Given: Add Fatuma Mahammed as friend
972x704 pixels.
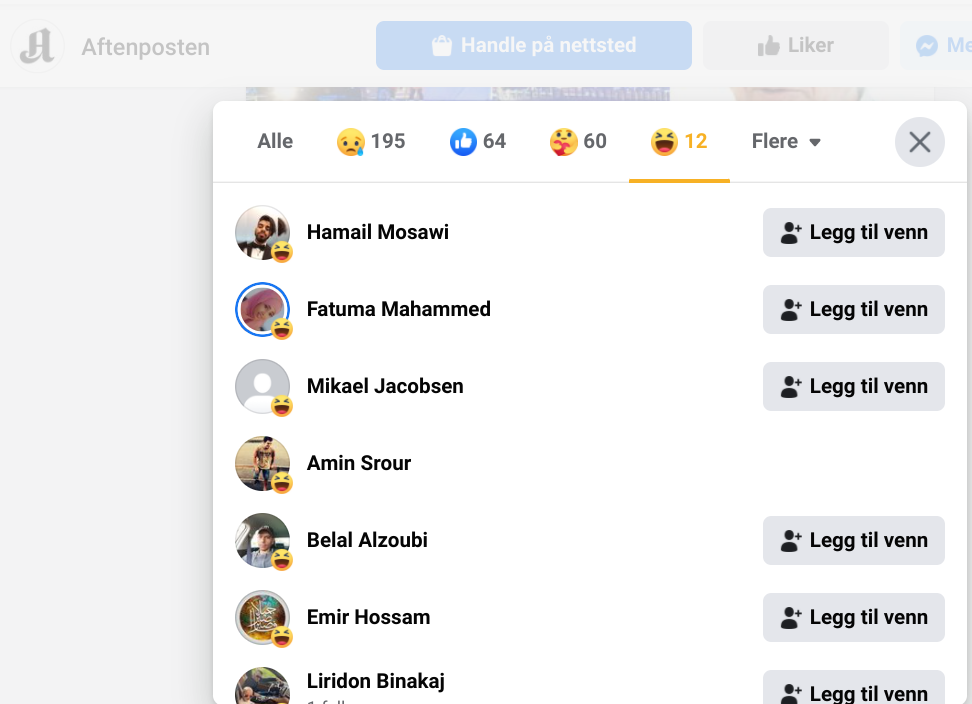Looking at the screenshot, I should 853,309.
